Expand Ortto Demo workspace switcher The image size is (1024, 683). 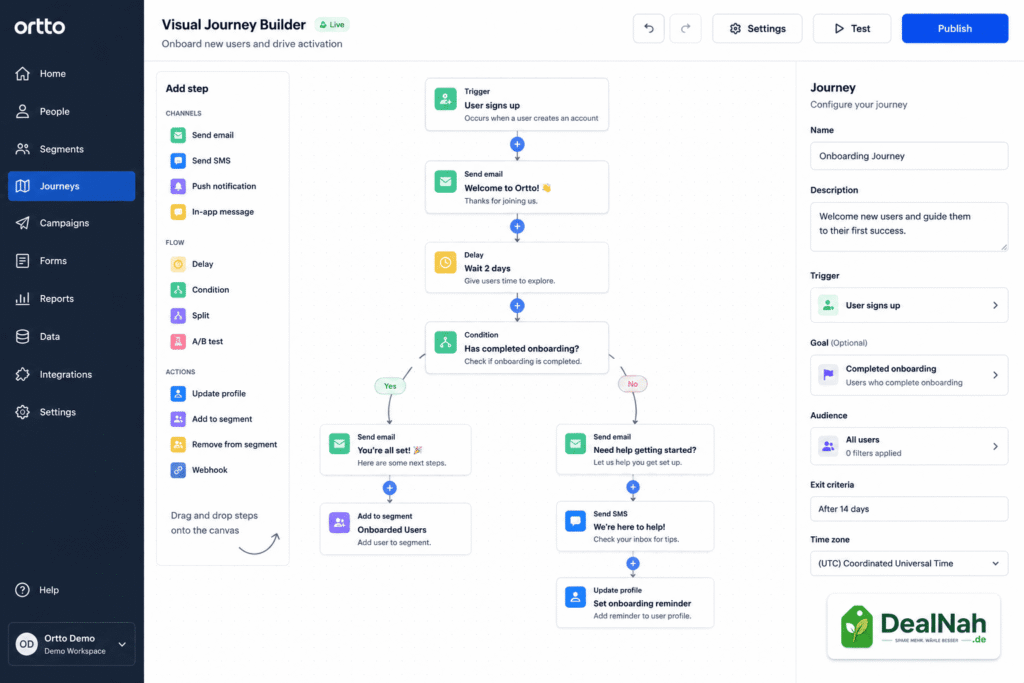(x=71, y=644)
